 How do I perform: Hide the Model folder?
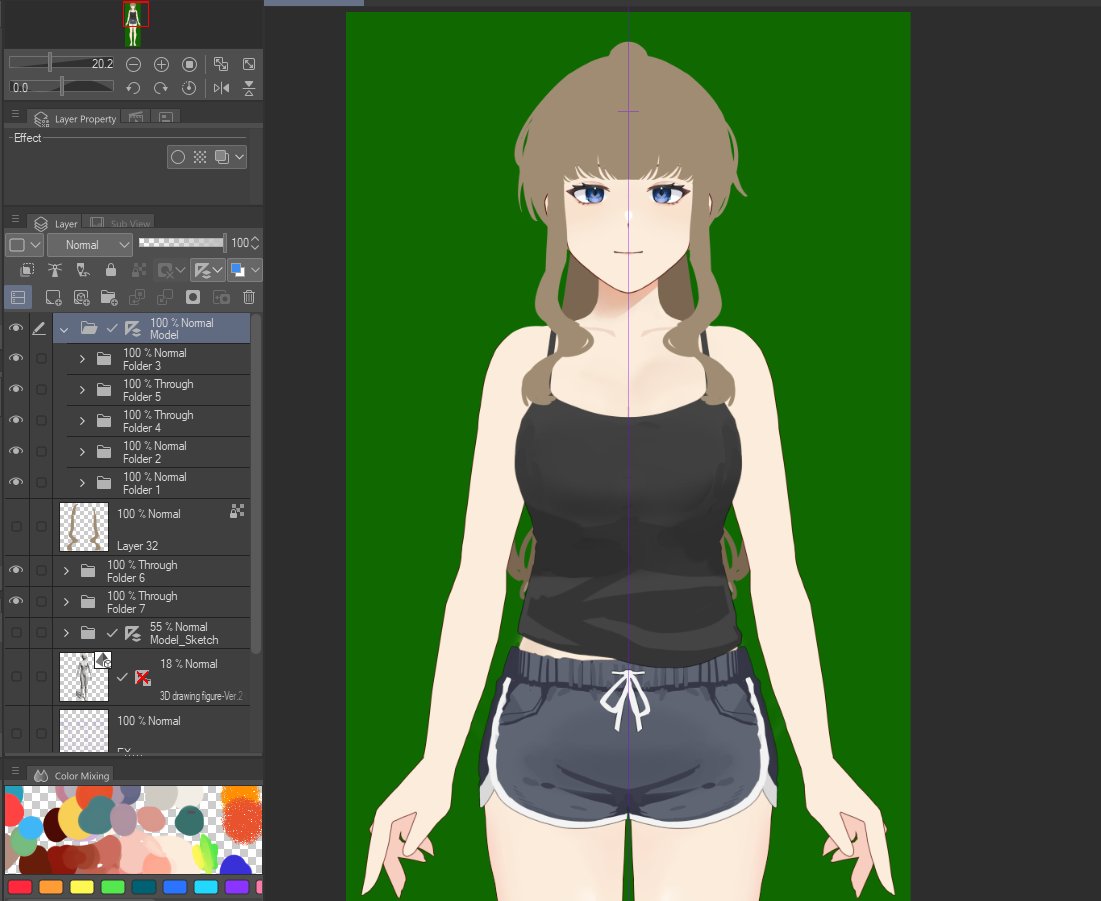tap(15, 327)
